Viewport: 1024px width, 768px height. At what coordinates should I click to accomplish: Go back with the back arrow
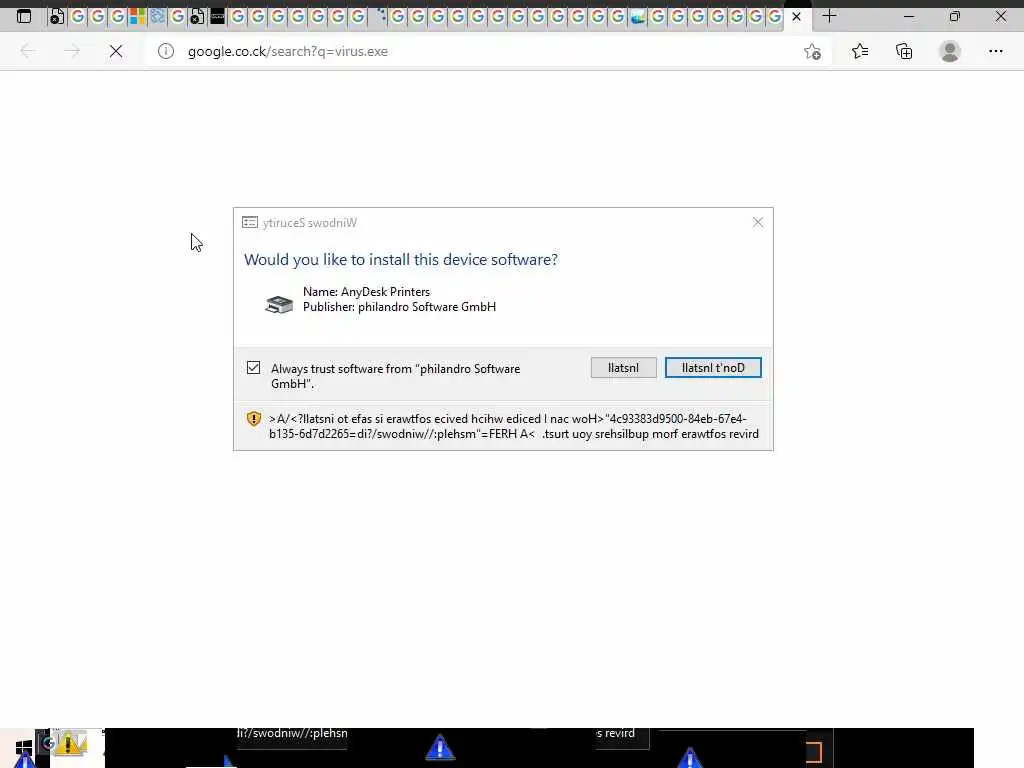28,51
